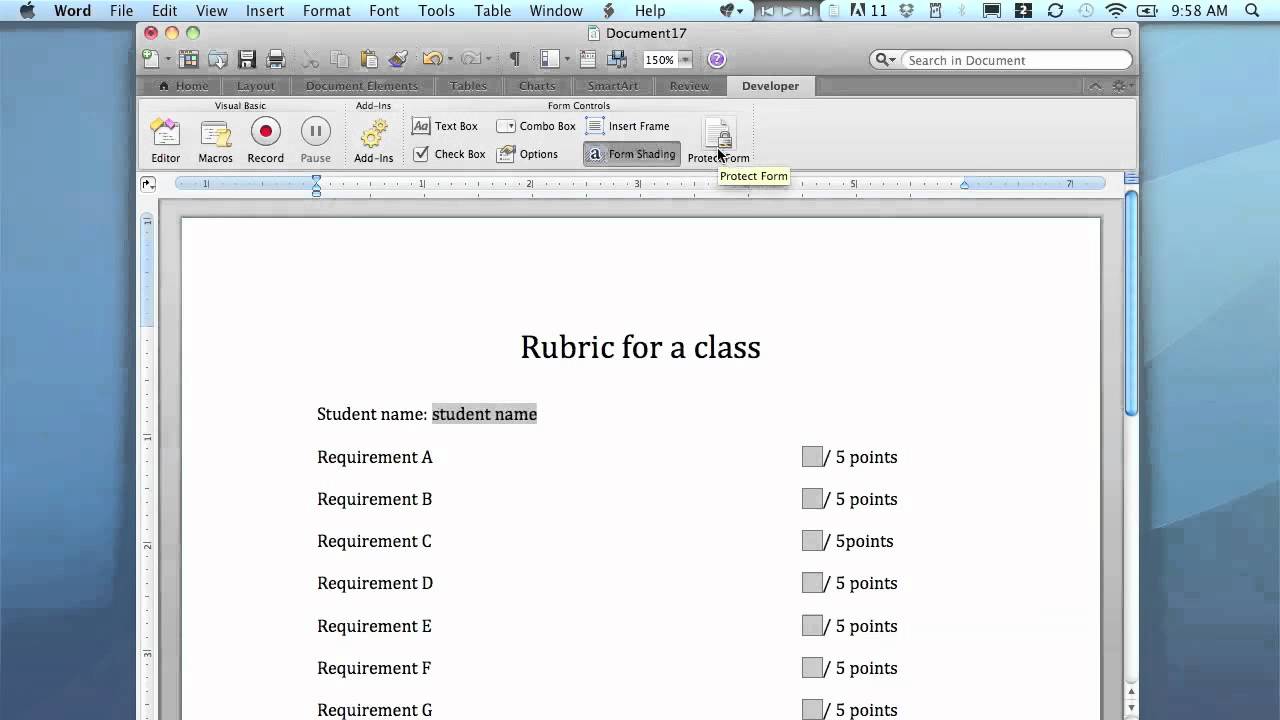The width and height of the screenshot is (1280, 720).
Task: Click the Open document toolbar icon
Action: [217, 59]
